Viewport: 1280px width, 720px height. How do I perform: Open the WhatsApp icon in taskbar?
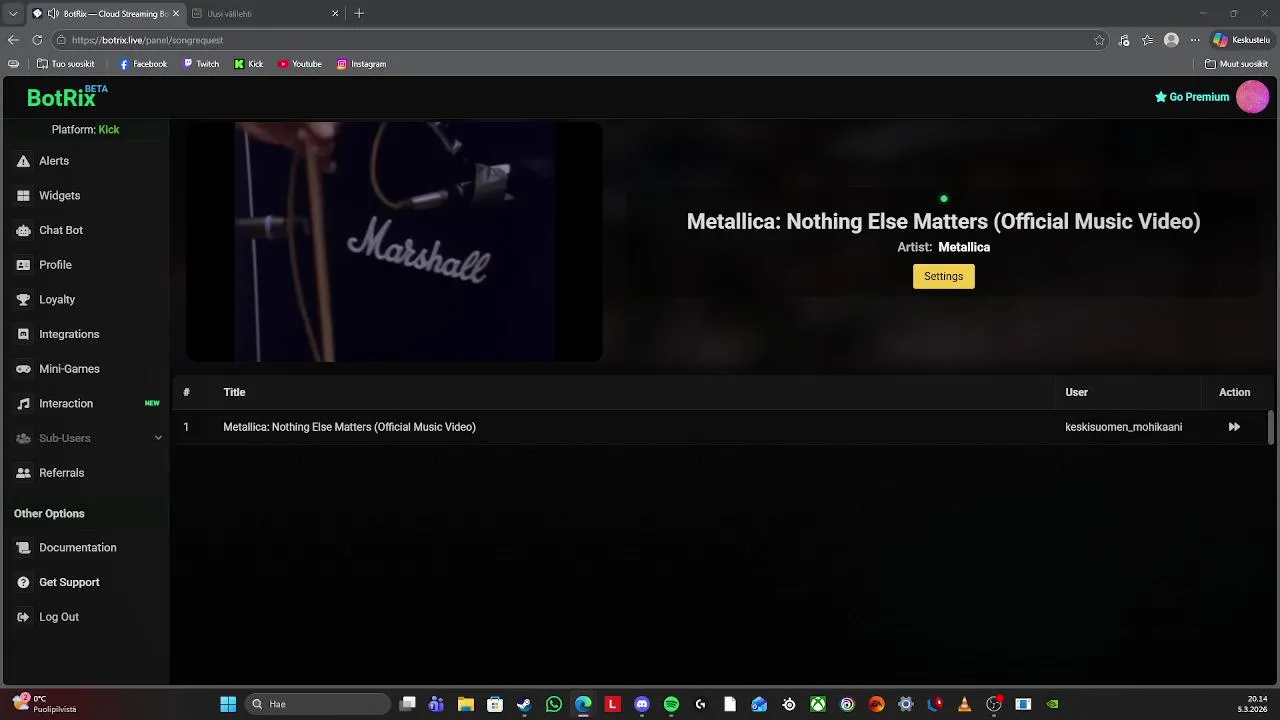[554, 704]
